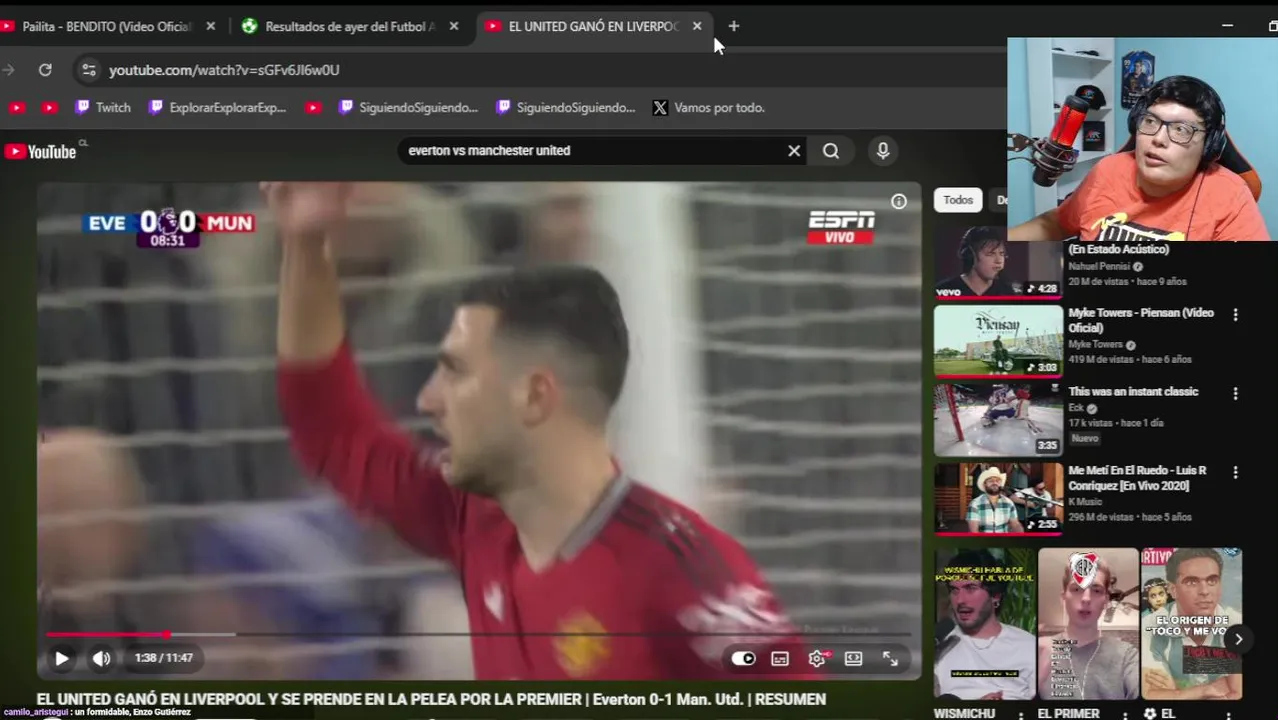Reload the page with refresh icon
Image resolution: width=1278 pixels, height=720 pixels.
pos(45,70)
